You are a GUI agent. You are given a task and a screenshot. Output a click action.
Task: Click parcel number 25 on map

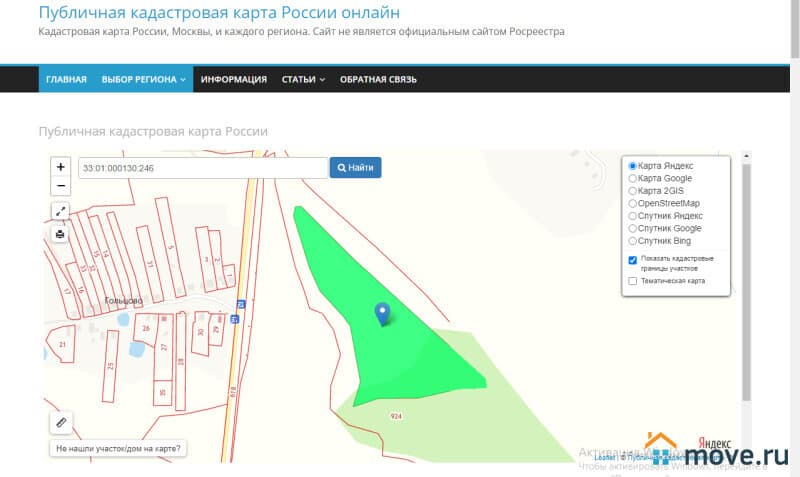coord(111,366)
